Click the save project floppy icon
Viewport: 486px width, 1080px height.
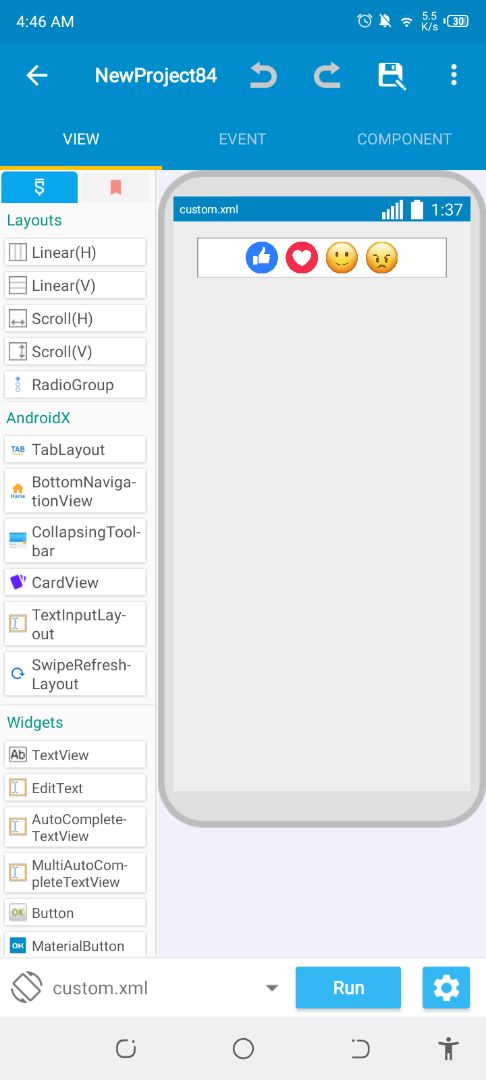tap(391, 76)
